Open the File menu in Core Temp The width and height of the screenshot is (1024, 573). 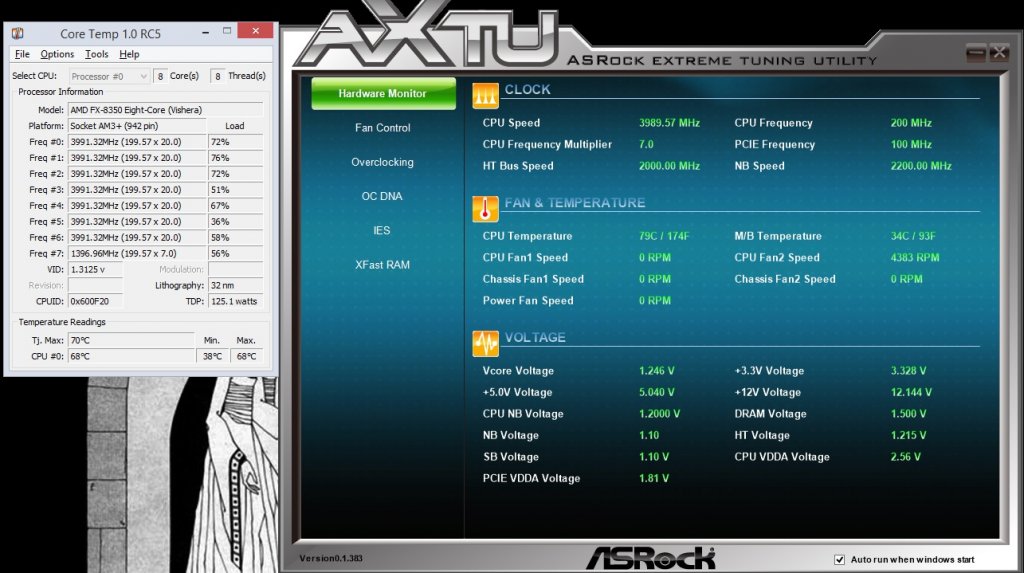click(x=22, y=54)
